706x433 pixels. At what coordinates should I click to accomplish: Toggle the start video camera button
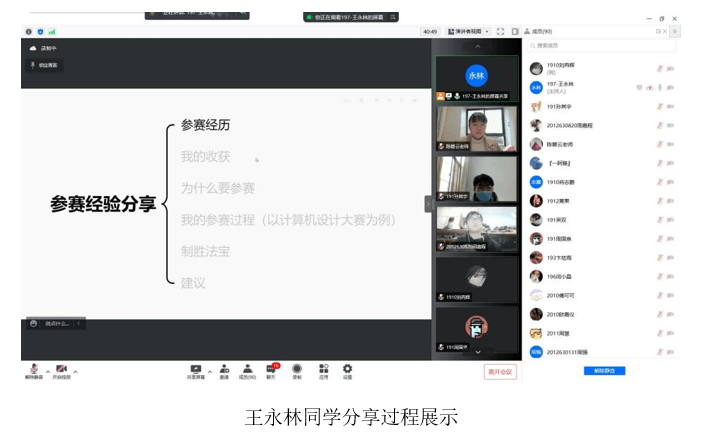pos(62,369)
